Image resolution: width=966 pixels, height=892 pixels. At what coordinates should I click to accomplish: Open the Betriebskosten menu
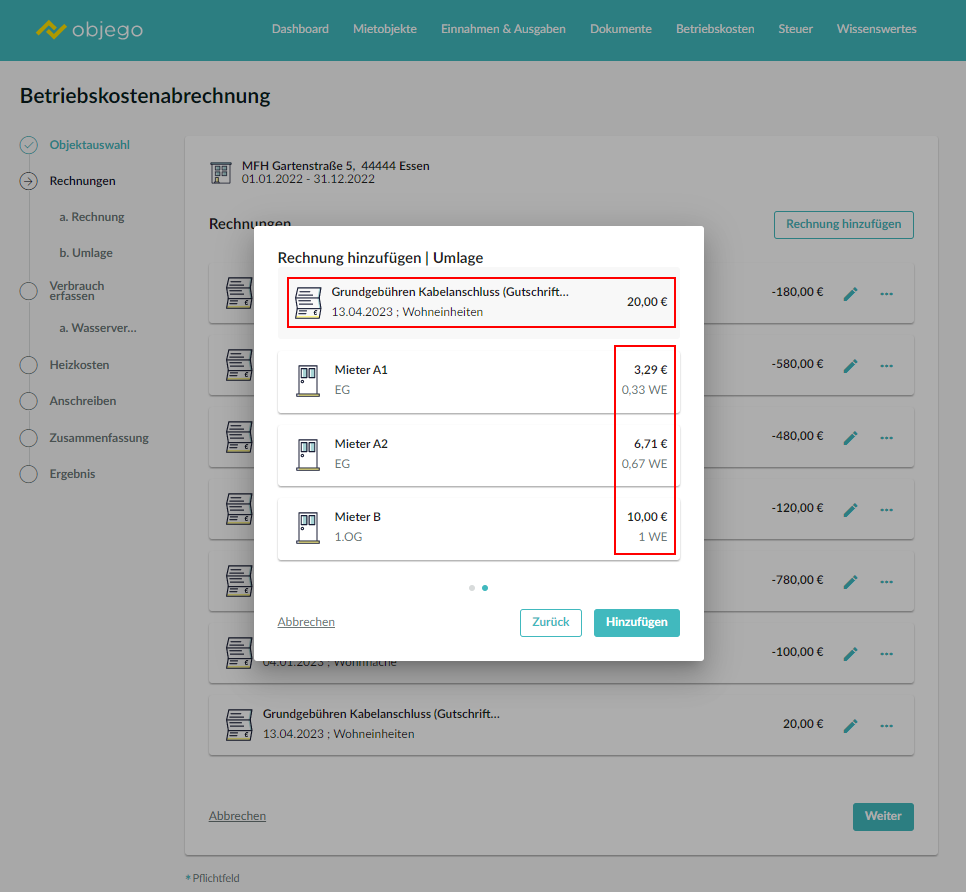pyautogui.click(x=715, y=29)
